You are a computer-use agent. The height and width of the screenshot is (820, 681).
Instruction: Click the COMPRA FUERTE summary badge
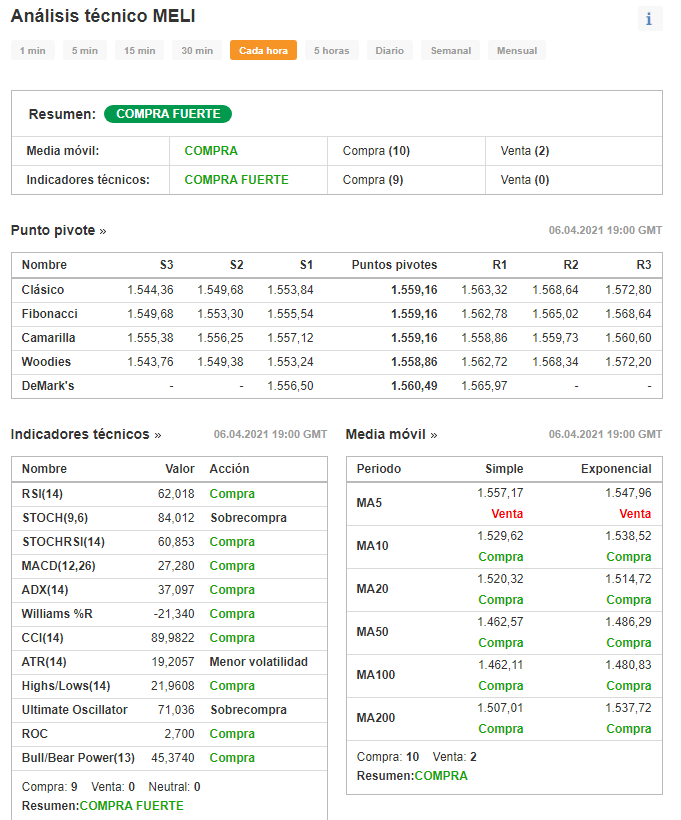[x=168, y=114]
